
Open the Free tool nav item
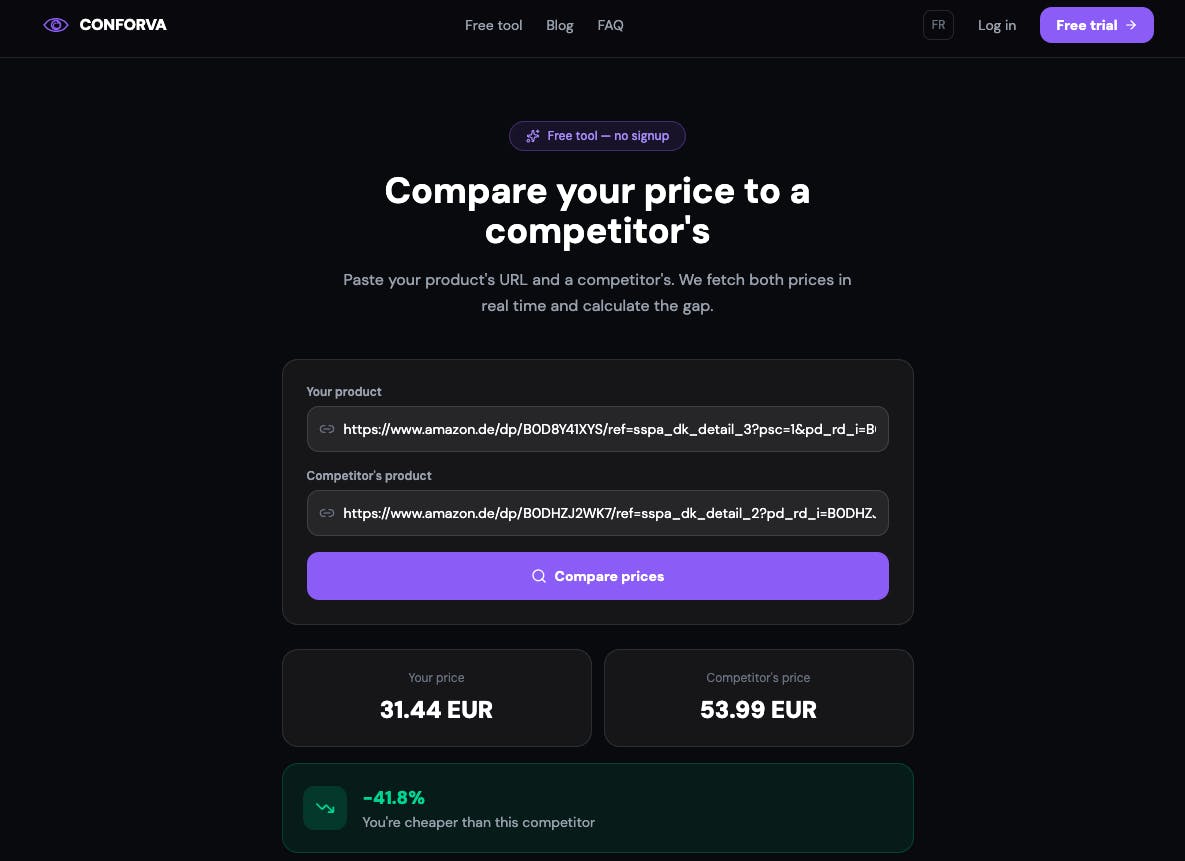493,25
